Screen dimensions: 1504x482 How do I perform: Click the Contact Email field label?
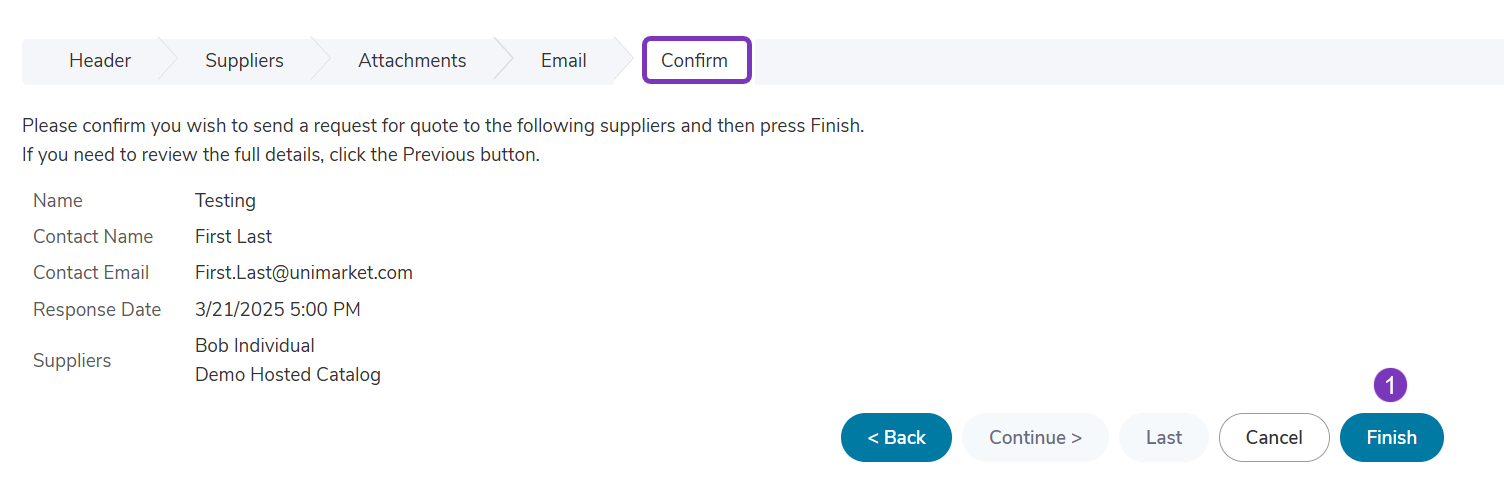click(91, 273)
